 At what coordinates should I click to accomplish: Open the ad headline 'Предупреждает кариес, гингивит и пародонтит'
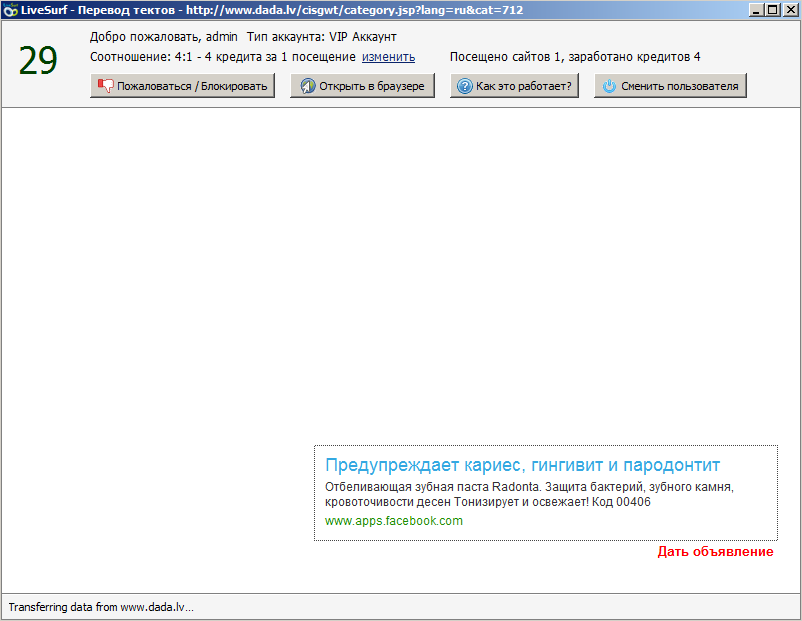pos(522,465)
